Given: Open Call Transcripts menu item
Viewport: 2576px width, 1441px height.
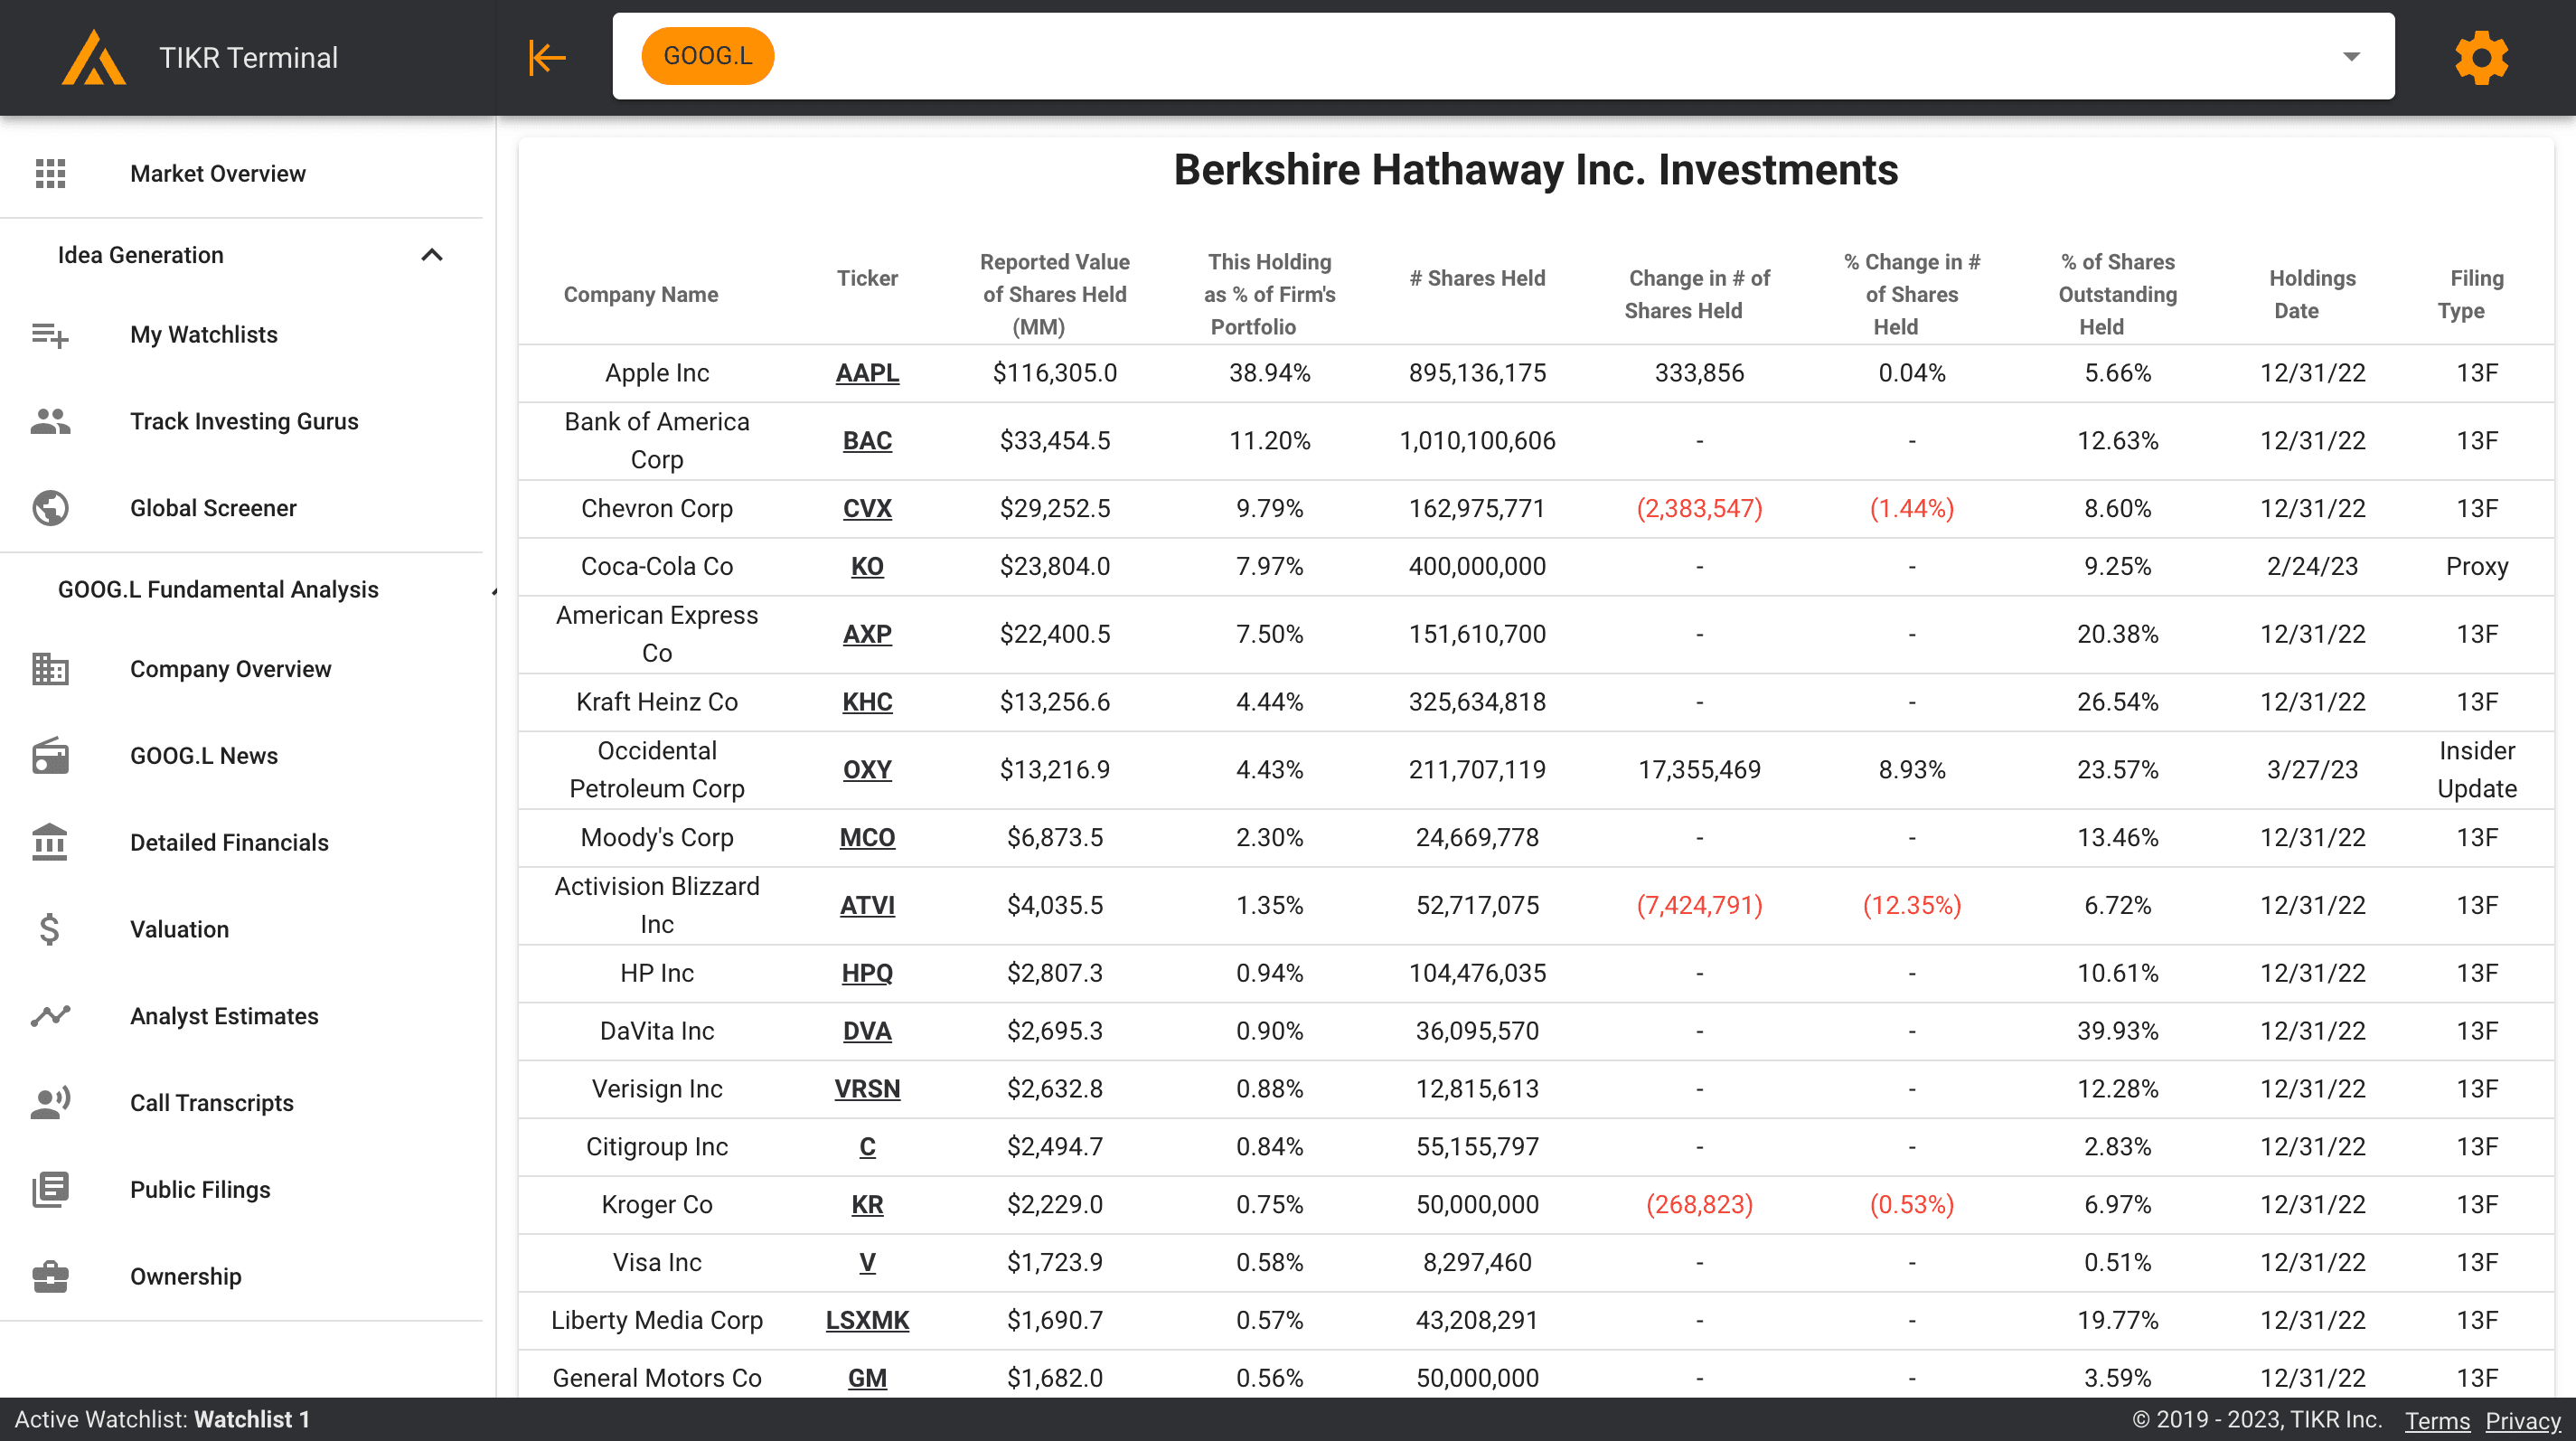Looking at the screenshot, I should coord(212,1103).
